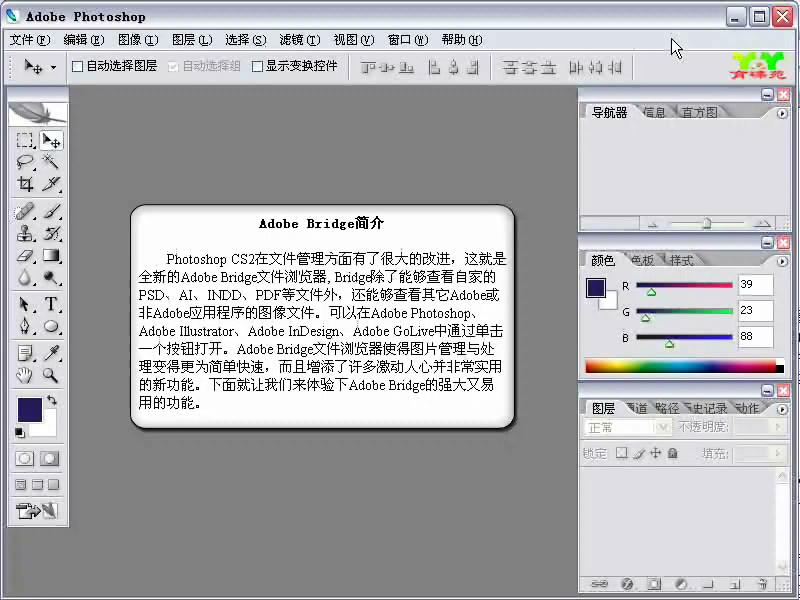Click the layer style icon in Layers panel
The width and height of the screenshot is (800, 600).
pyautogui.click(x=628, y=584)
